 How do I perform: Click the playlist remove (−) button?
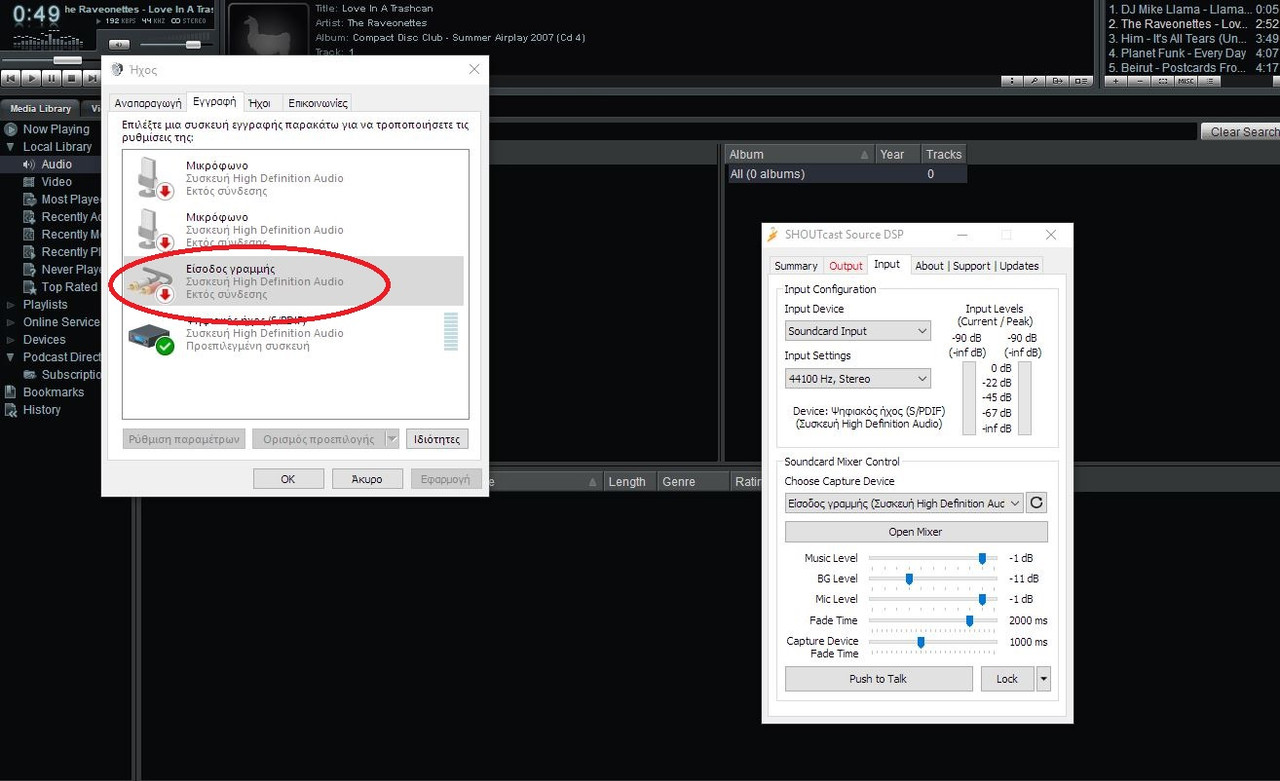coord(1140,81)
